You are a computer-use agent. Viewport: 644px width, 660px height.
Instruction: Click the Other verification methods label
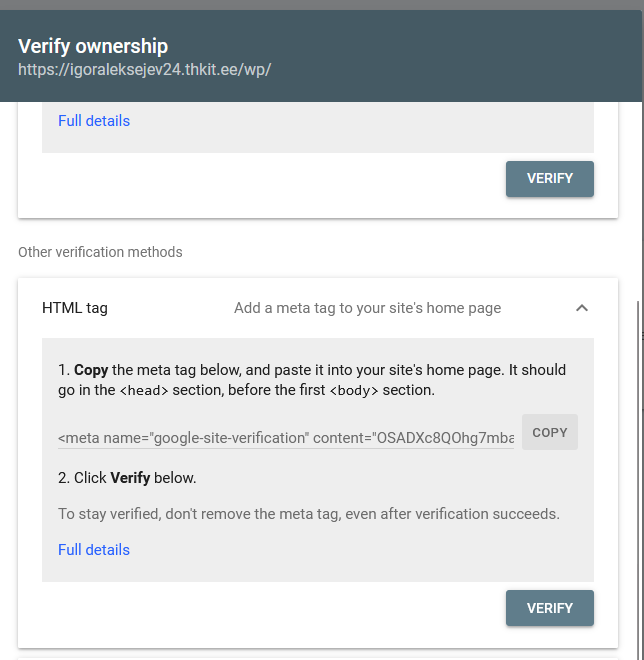tap(100, 252)
